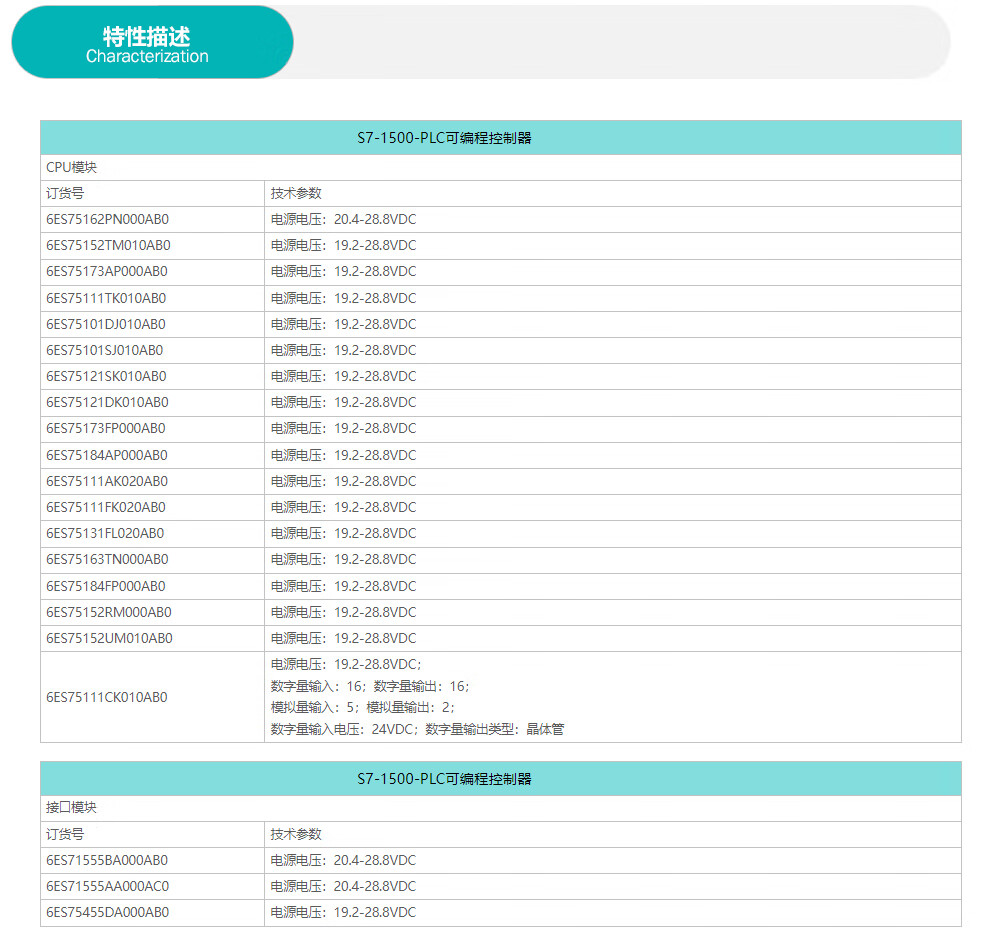Select order number 6ES75173AP000AB0
990x942 pixels.
(107, 271)
